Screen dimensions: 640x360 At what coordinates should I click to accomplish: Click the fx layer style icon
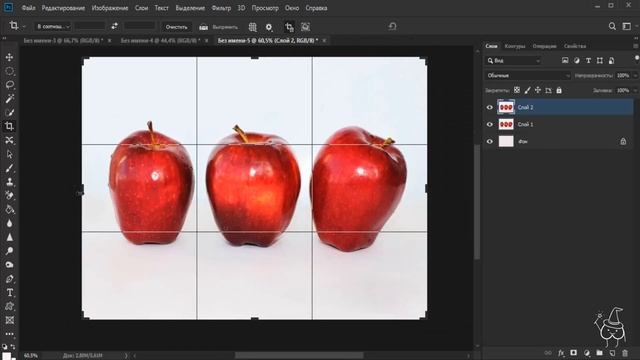[561, 353]
